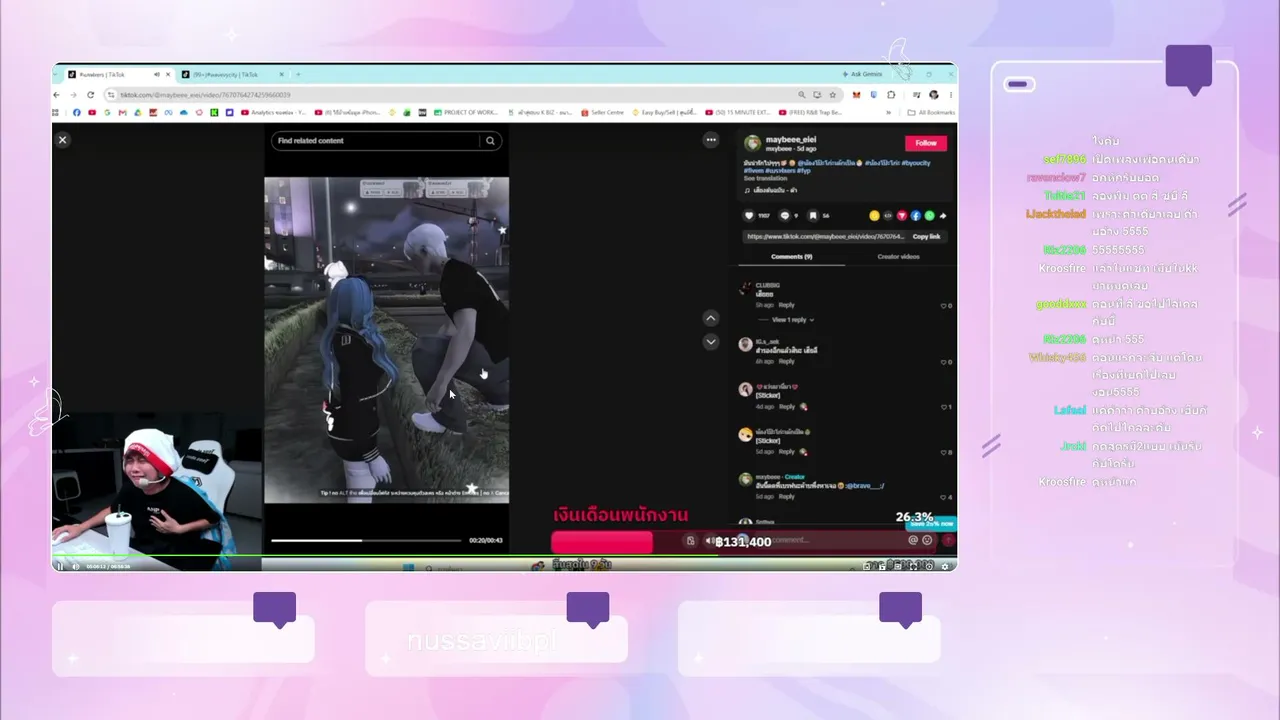Image resolution: width=1280 pixels, height=720 pixels.
Task: Reply to the CLUBSIG comment
Action: pyautogui.click(x=787, y=305)
